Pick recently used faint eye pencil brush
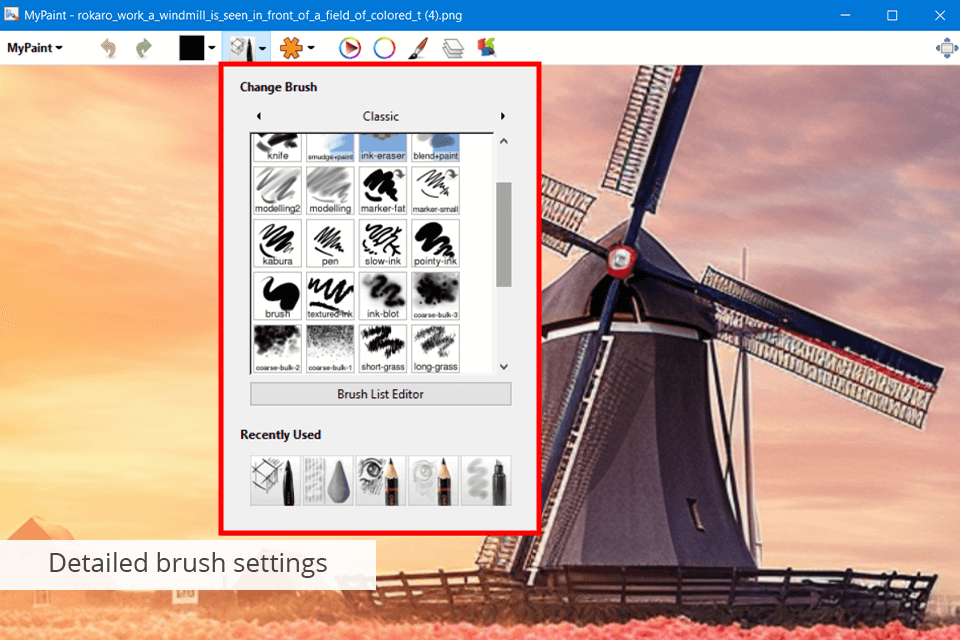Viewport: 960px width, 640px height. [433, 480]
